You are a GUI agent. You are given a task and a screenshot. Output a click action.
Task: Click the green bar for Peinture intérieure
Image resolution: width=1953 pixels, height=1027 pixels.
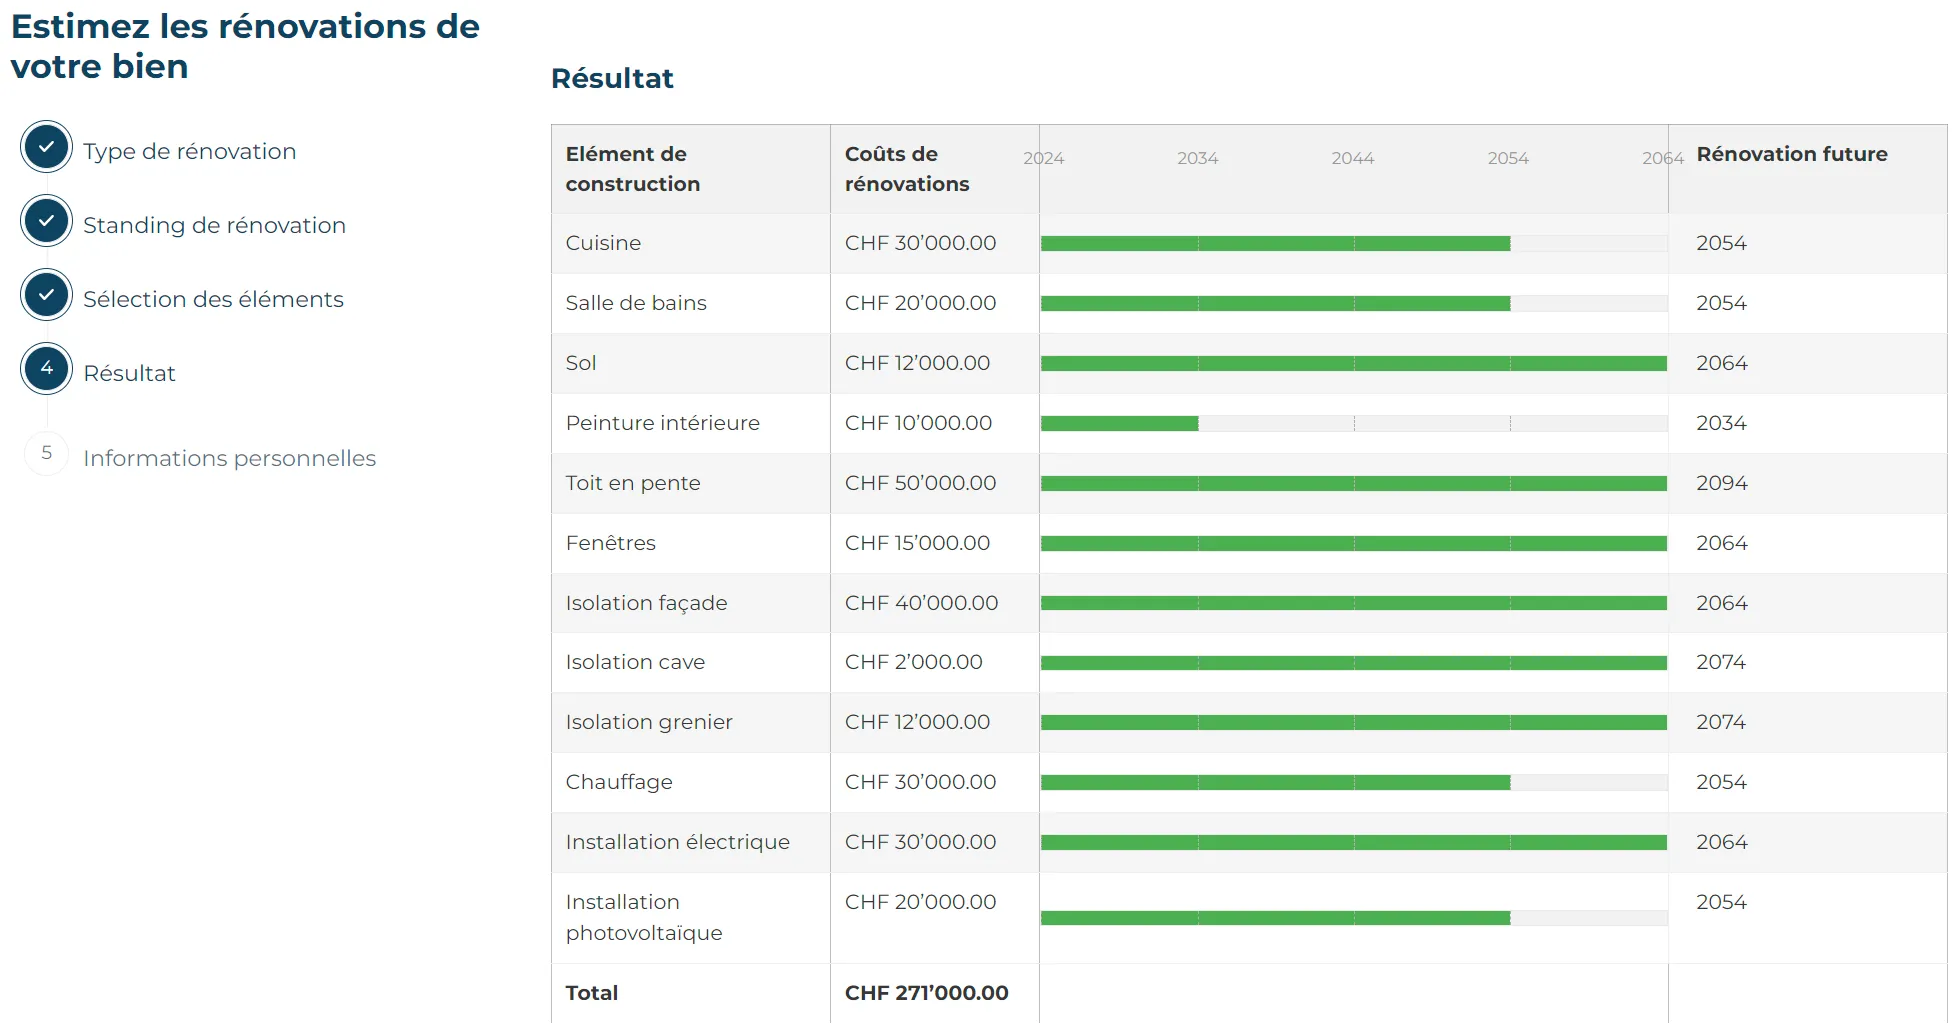tap(1120, 423)
